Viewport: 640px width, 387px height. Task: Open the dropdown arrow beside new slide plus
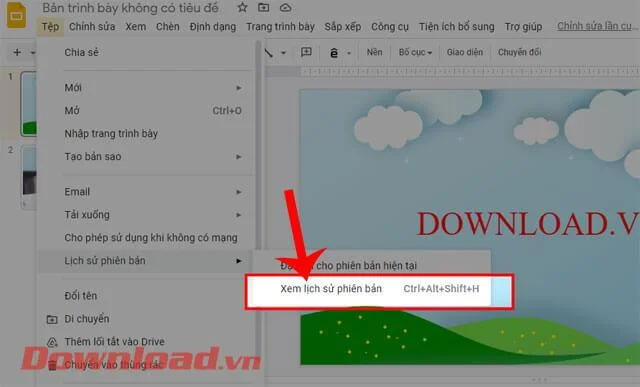coord(33,52)
